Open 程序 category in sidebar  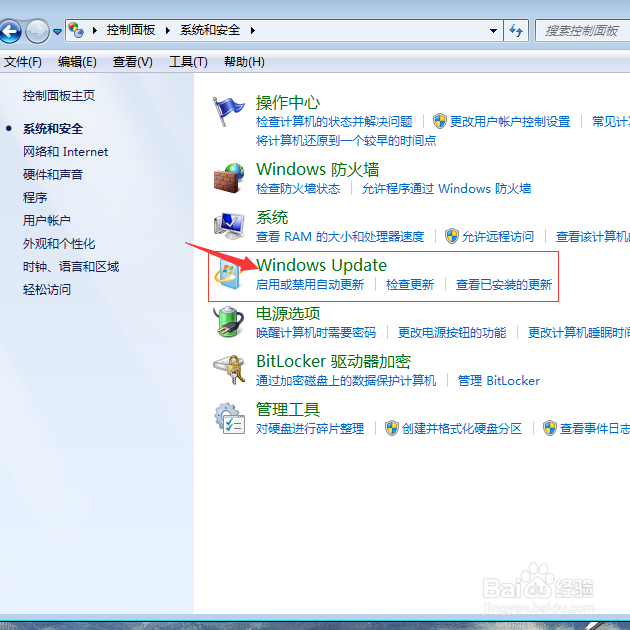pos(35,197)
